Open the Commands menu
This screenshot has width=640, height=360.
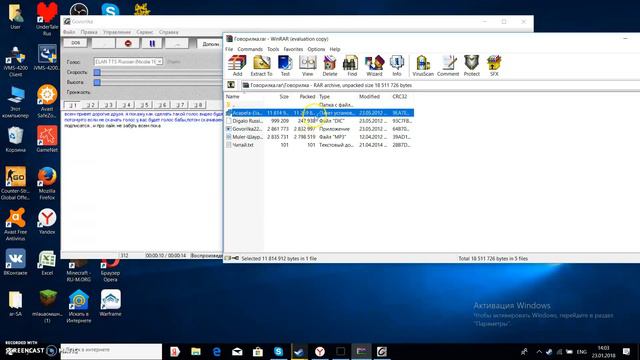point(250,49)
